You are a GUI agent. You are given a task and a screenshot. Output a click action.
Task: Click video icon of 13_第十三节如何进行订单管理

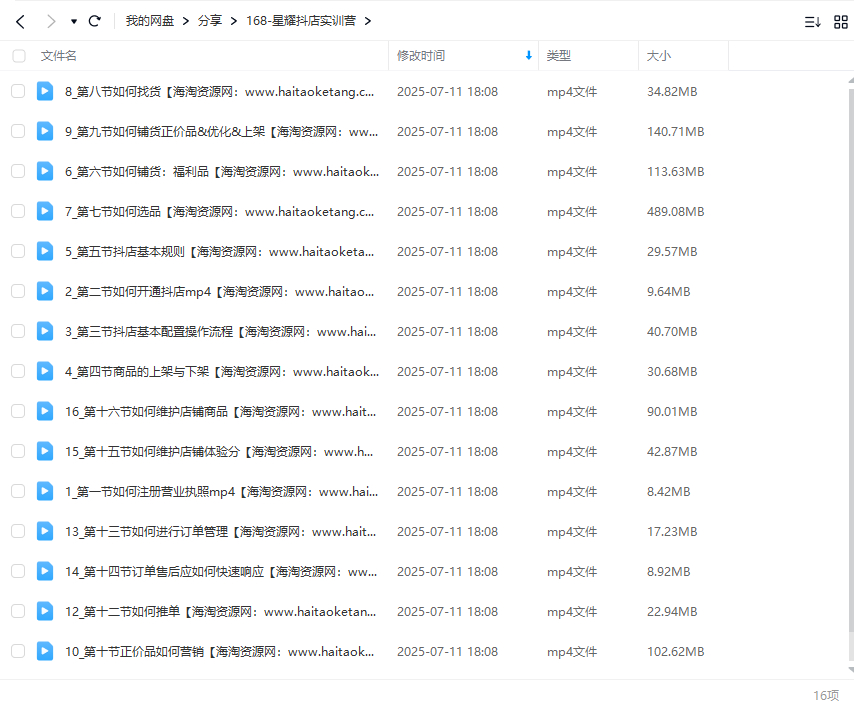point(45,531)
